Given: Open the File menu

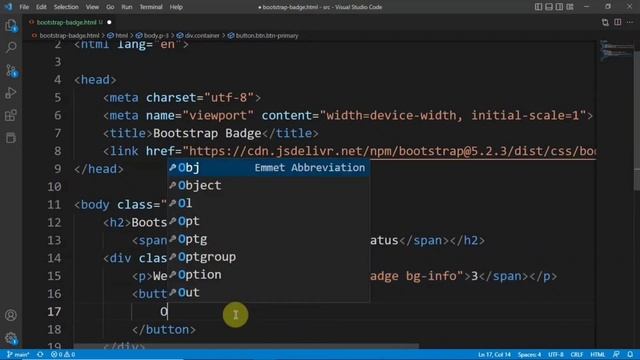Looking at the screenshot, I should pyautogui.click(x=24, y=7).
